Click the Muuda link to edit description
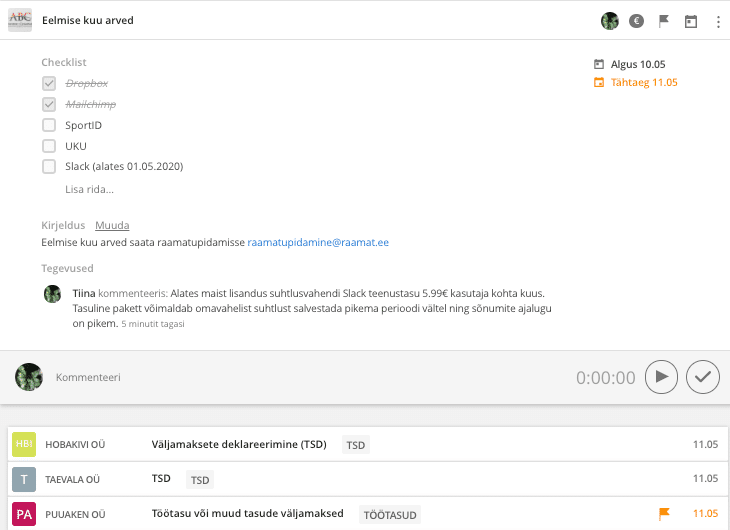Screen dimensions: 730x530 (x=112, y=225)
